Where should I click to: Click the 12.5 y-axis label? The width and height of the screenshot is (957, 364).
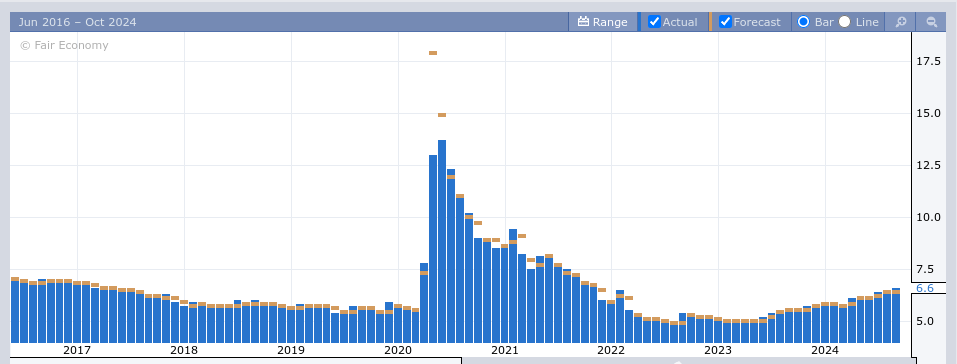tap(928, 166)
